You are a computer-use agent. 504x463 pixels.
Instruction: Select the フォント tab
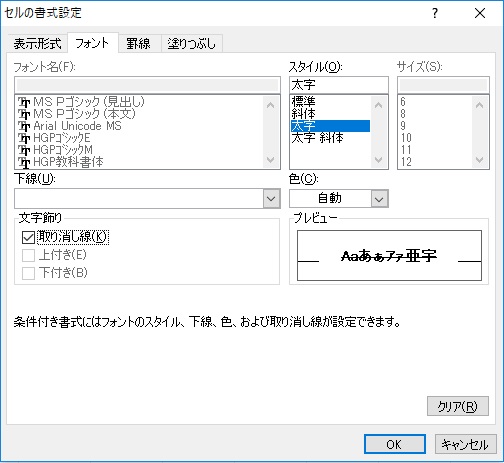click(93, 43)
